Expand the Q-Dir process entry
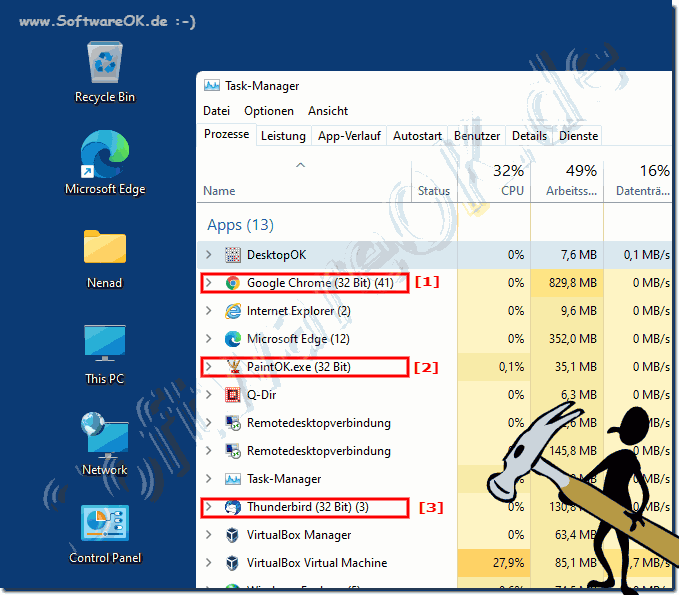 209,395
